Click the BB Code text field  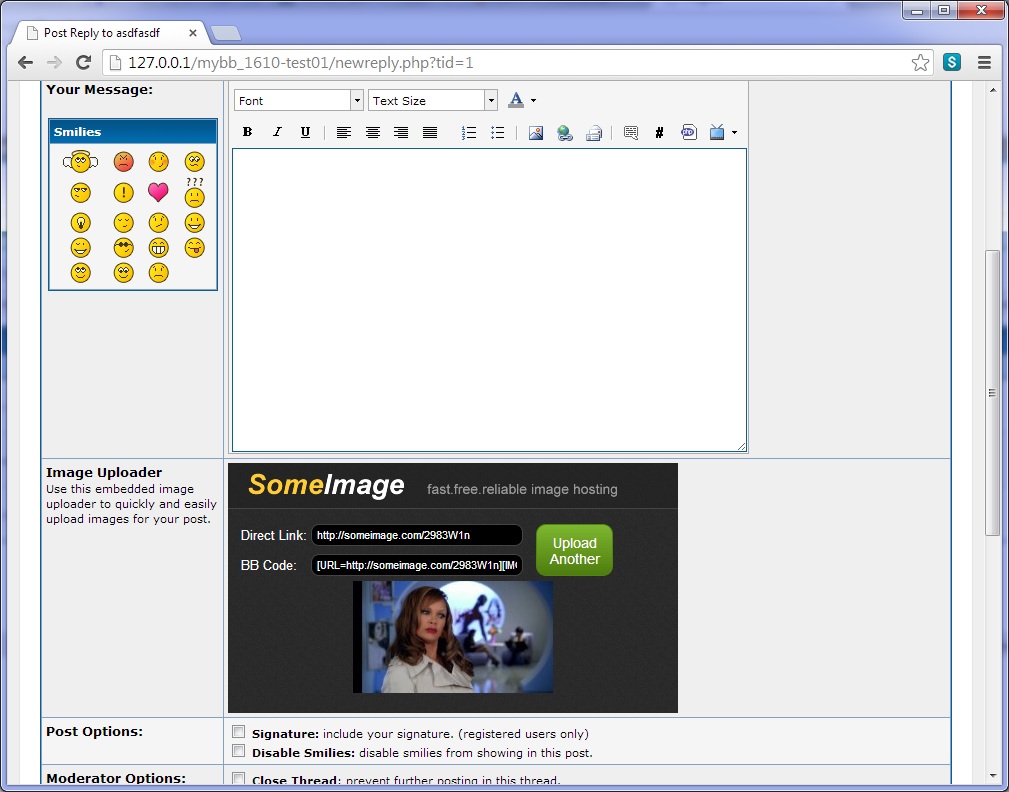[416, 565]
